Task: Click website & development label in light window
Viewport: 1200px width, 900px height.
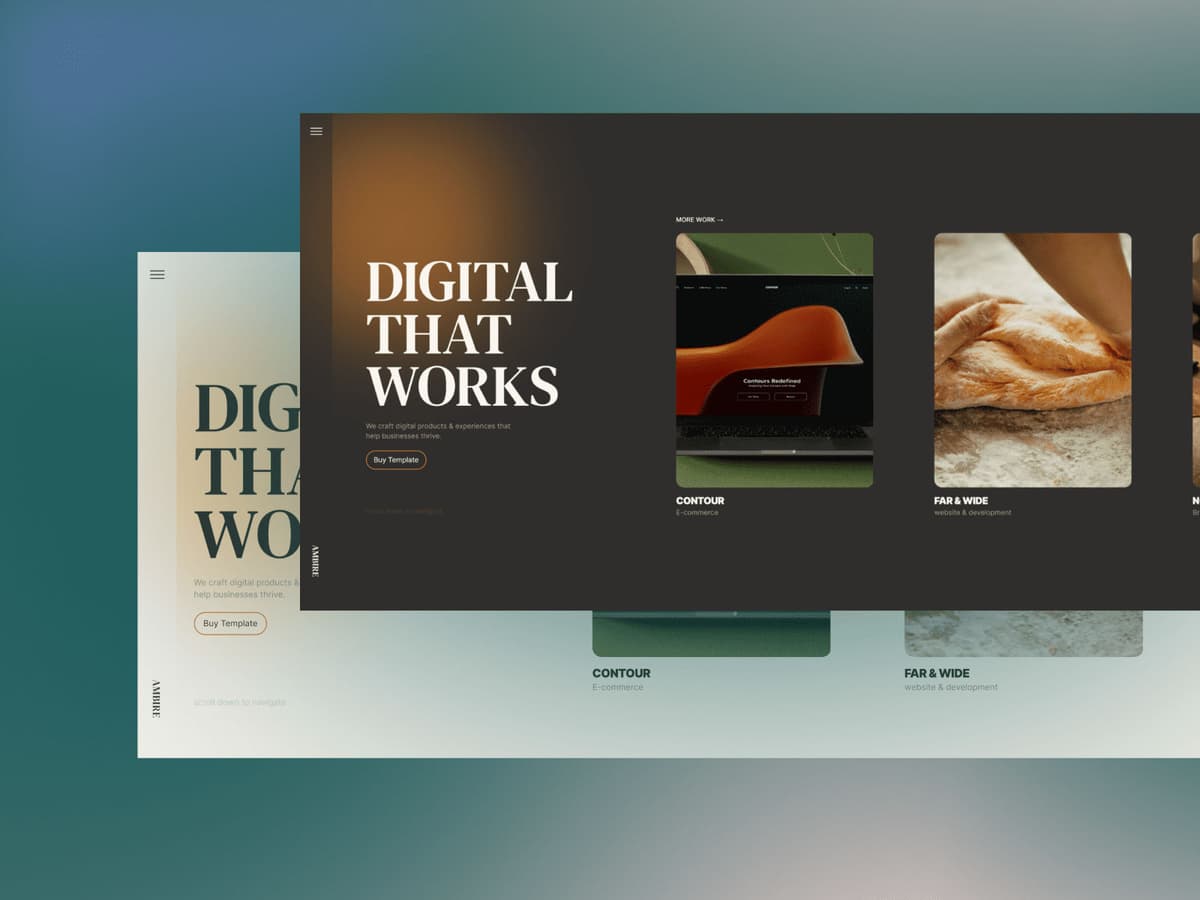Action: pyautogui.click(x=951, y=688)
